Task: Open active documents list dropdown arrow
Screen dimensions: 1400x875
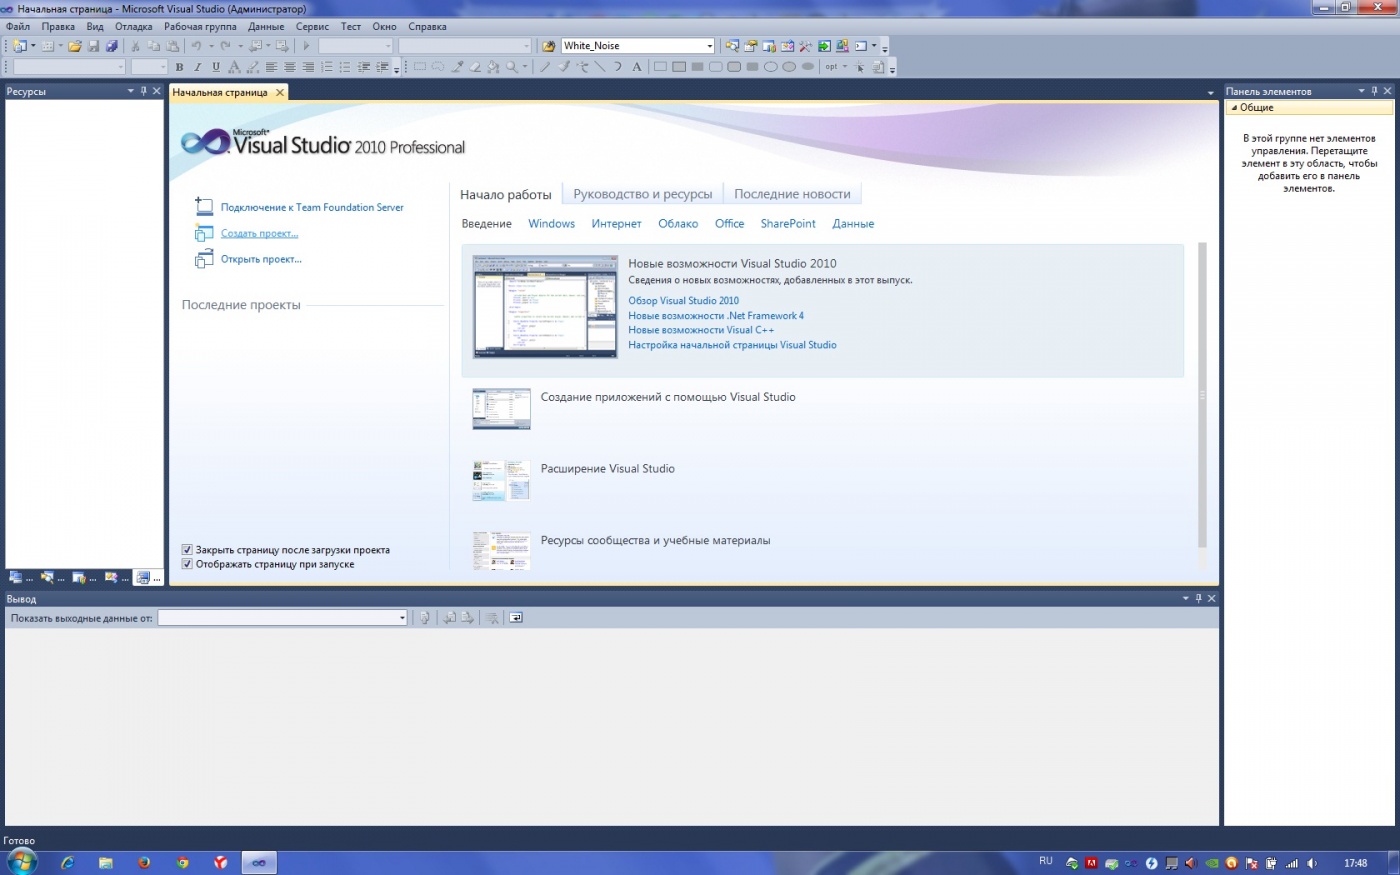Action: [x=1210, y=92]
